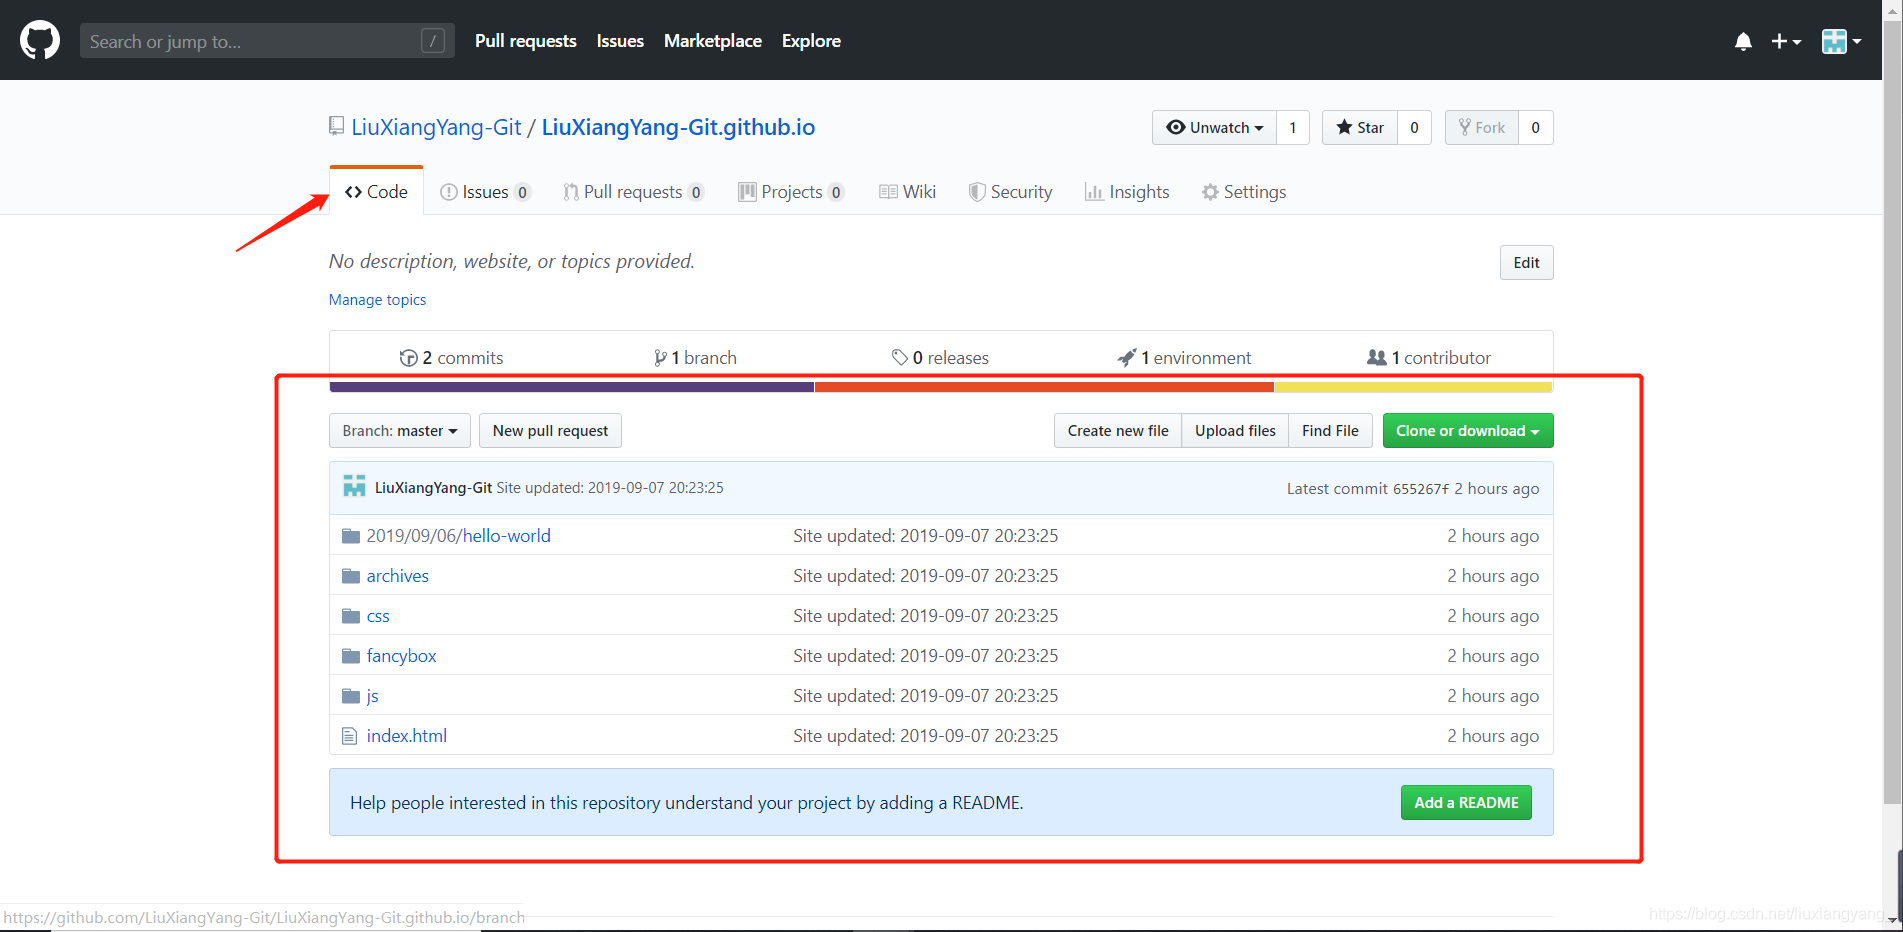View the 1 contributor page
Image resolution: width=1903 pixels, height=932 pixels.
pos(1429,357)
